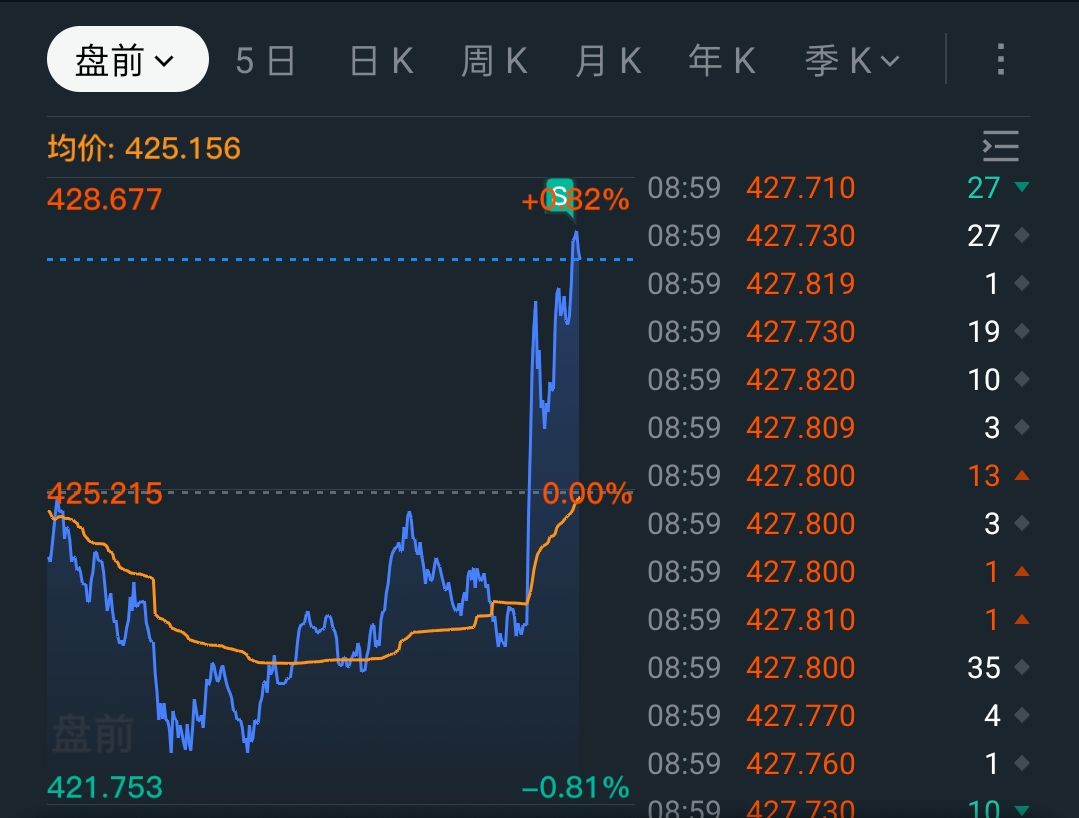Click the 421.753 low price label
The image size is (1079, 818).
click(104, 787)
